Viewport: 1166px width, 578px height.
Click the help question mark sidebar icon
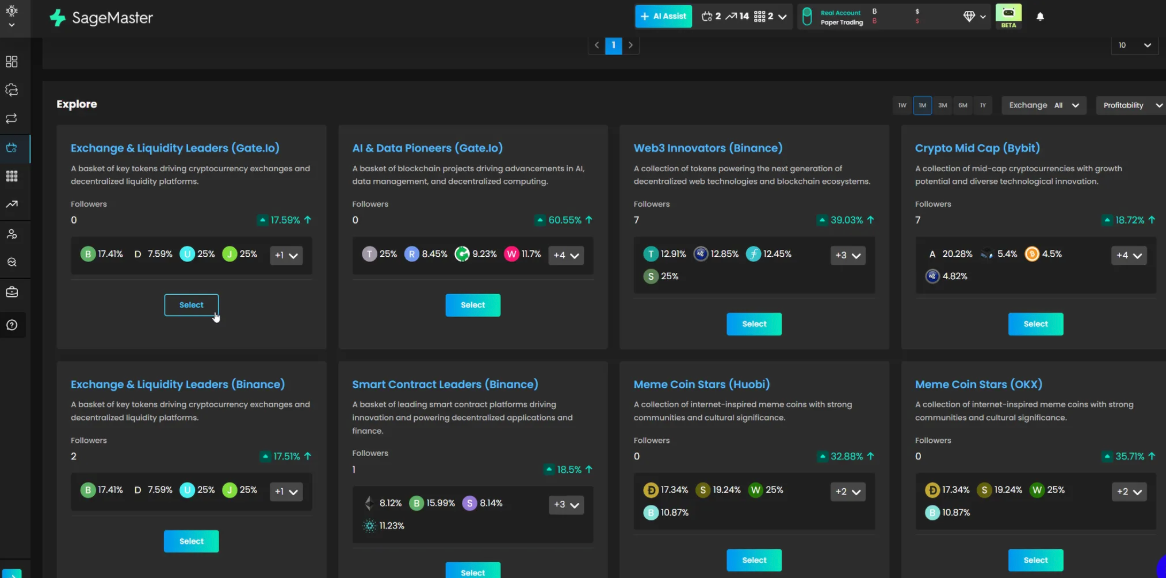(11, 325)
